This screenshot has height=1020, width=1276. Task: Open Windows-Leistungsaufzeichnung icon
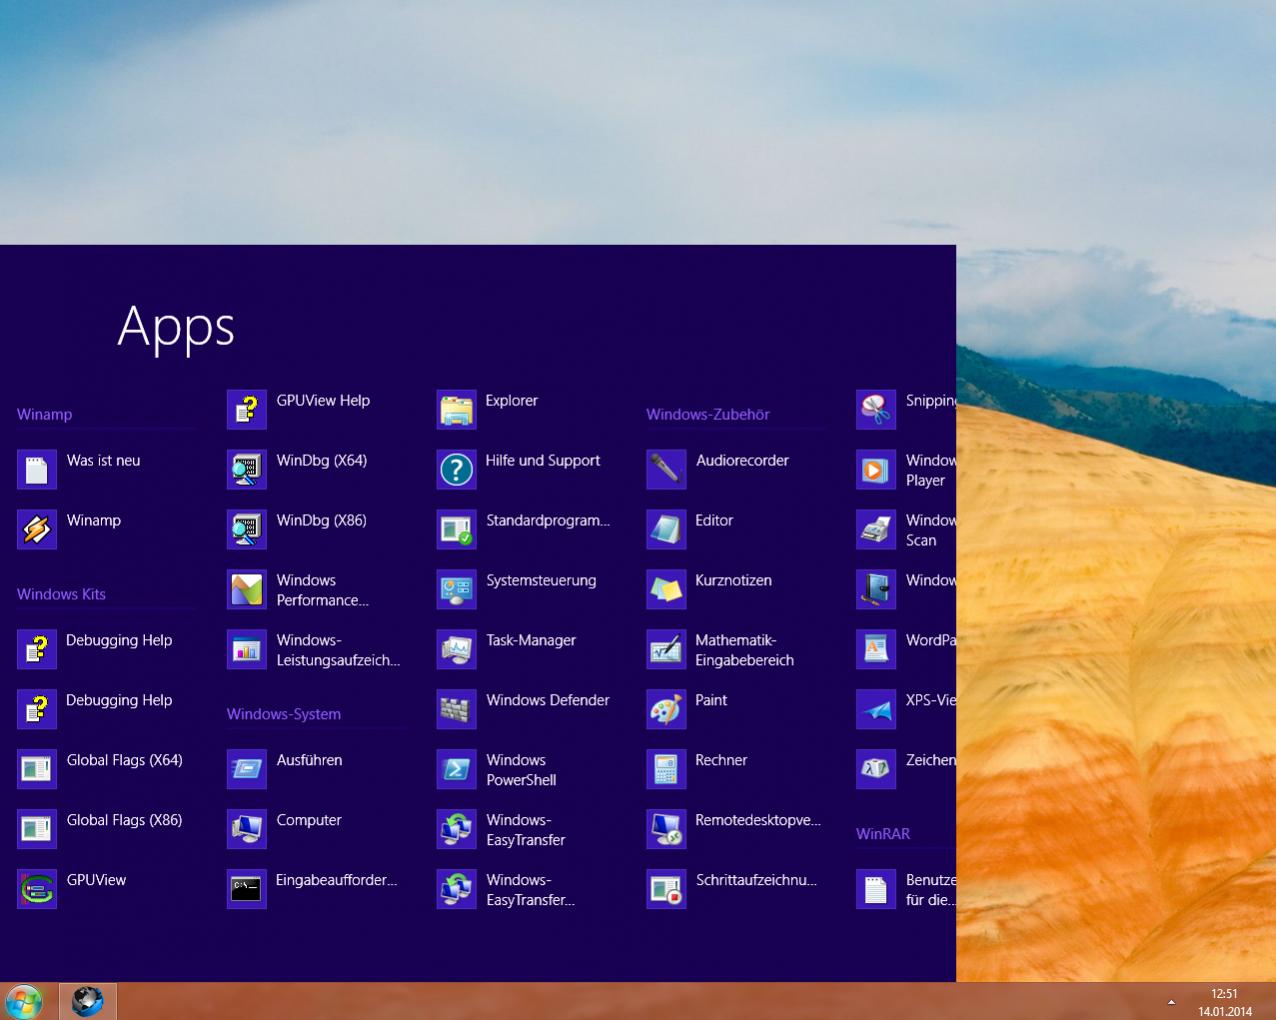(247, 649)
